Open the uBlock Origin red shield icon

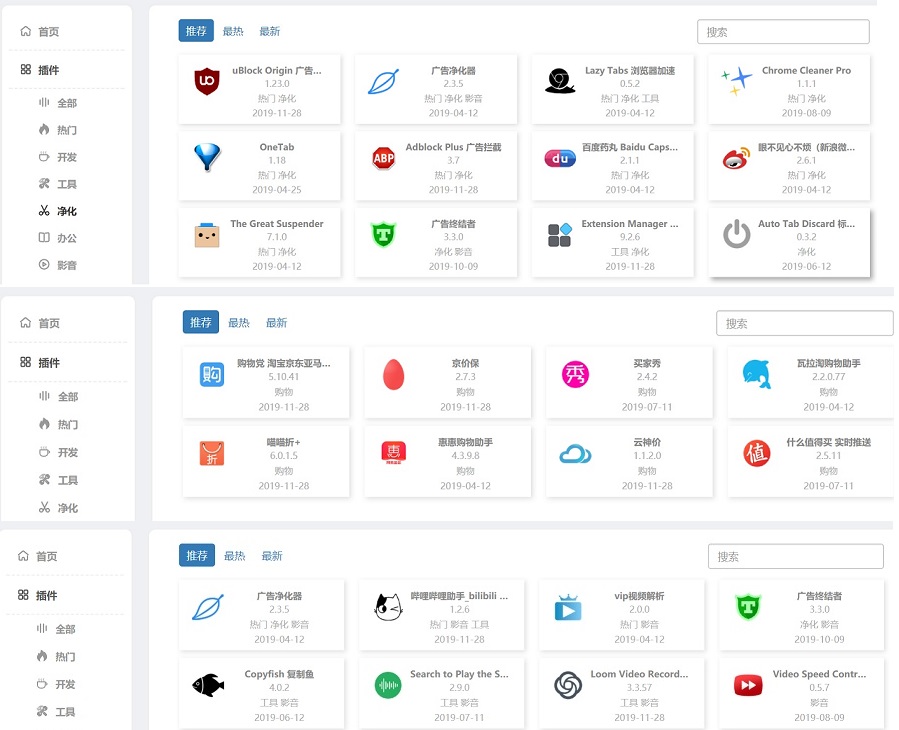tap(207, 81)
